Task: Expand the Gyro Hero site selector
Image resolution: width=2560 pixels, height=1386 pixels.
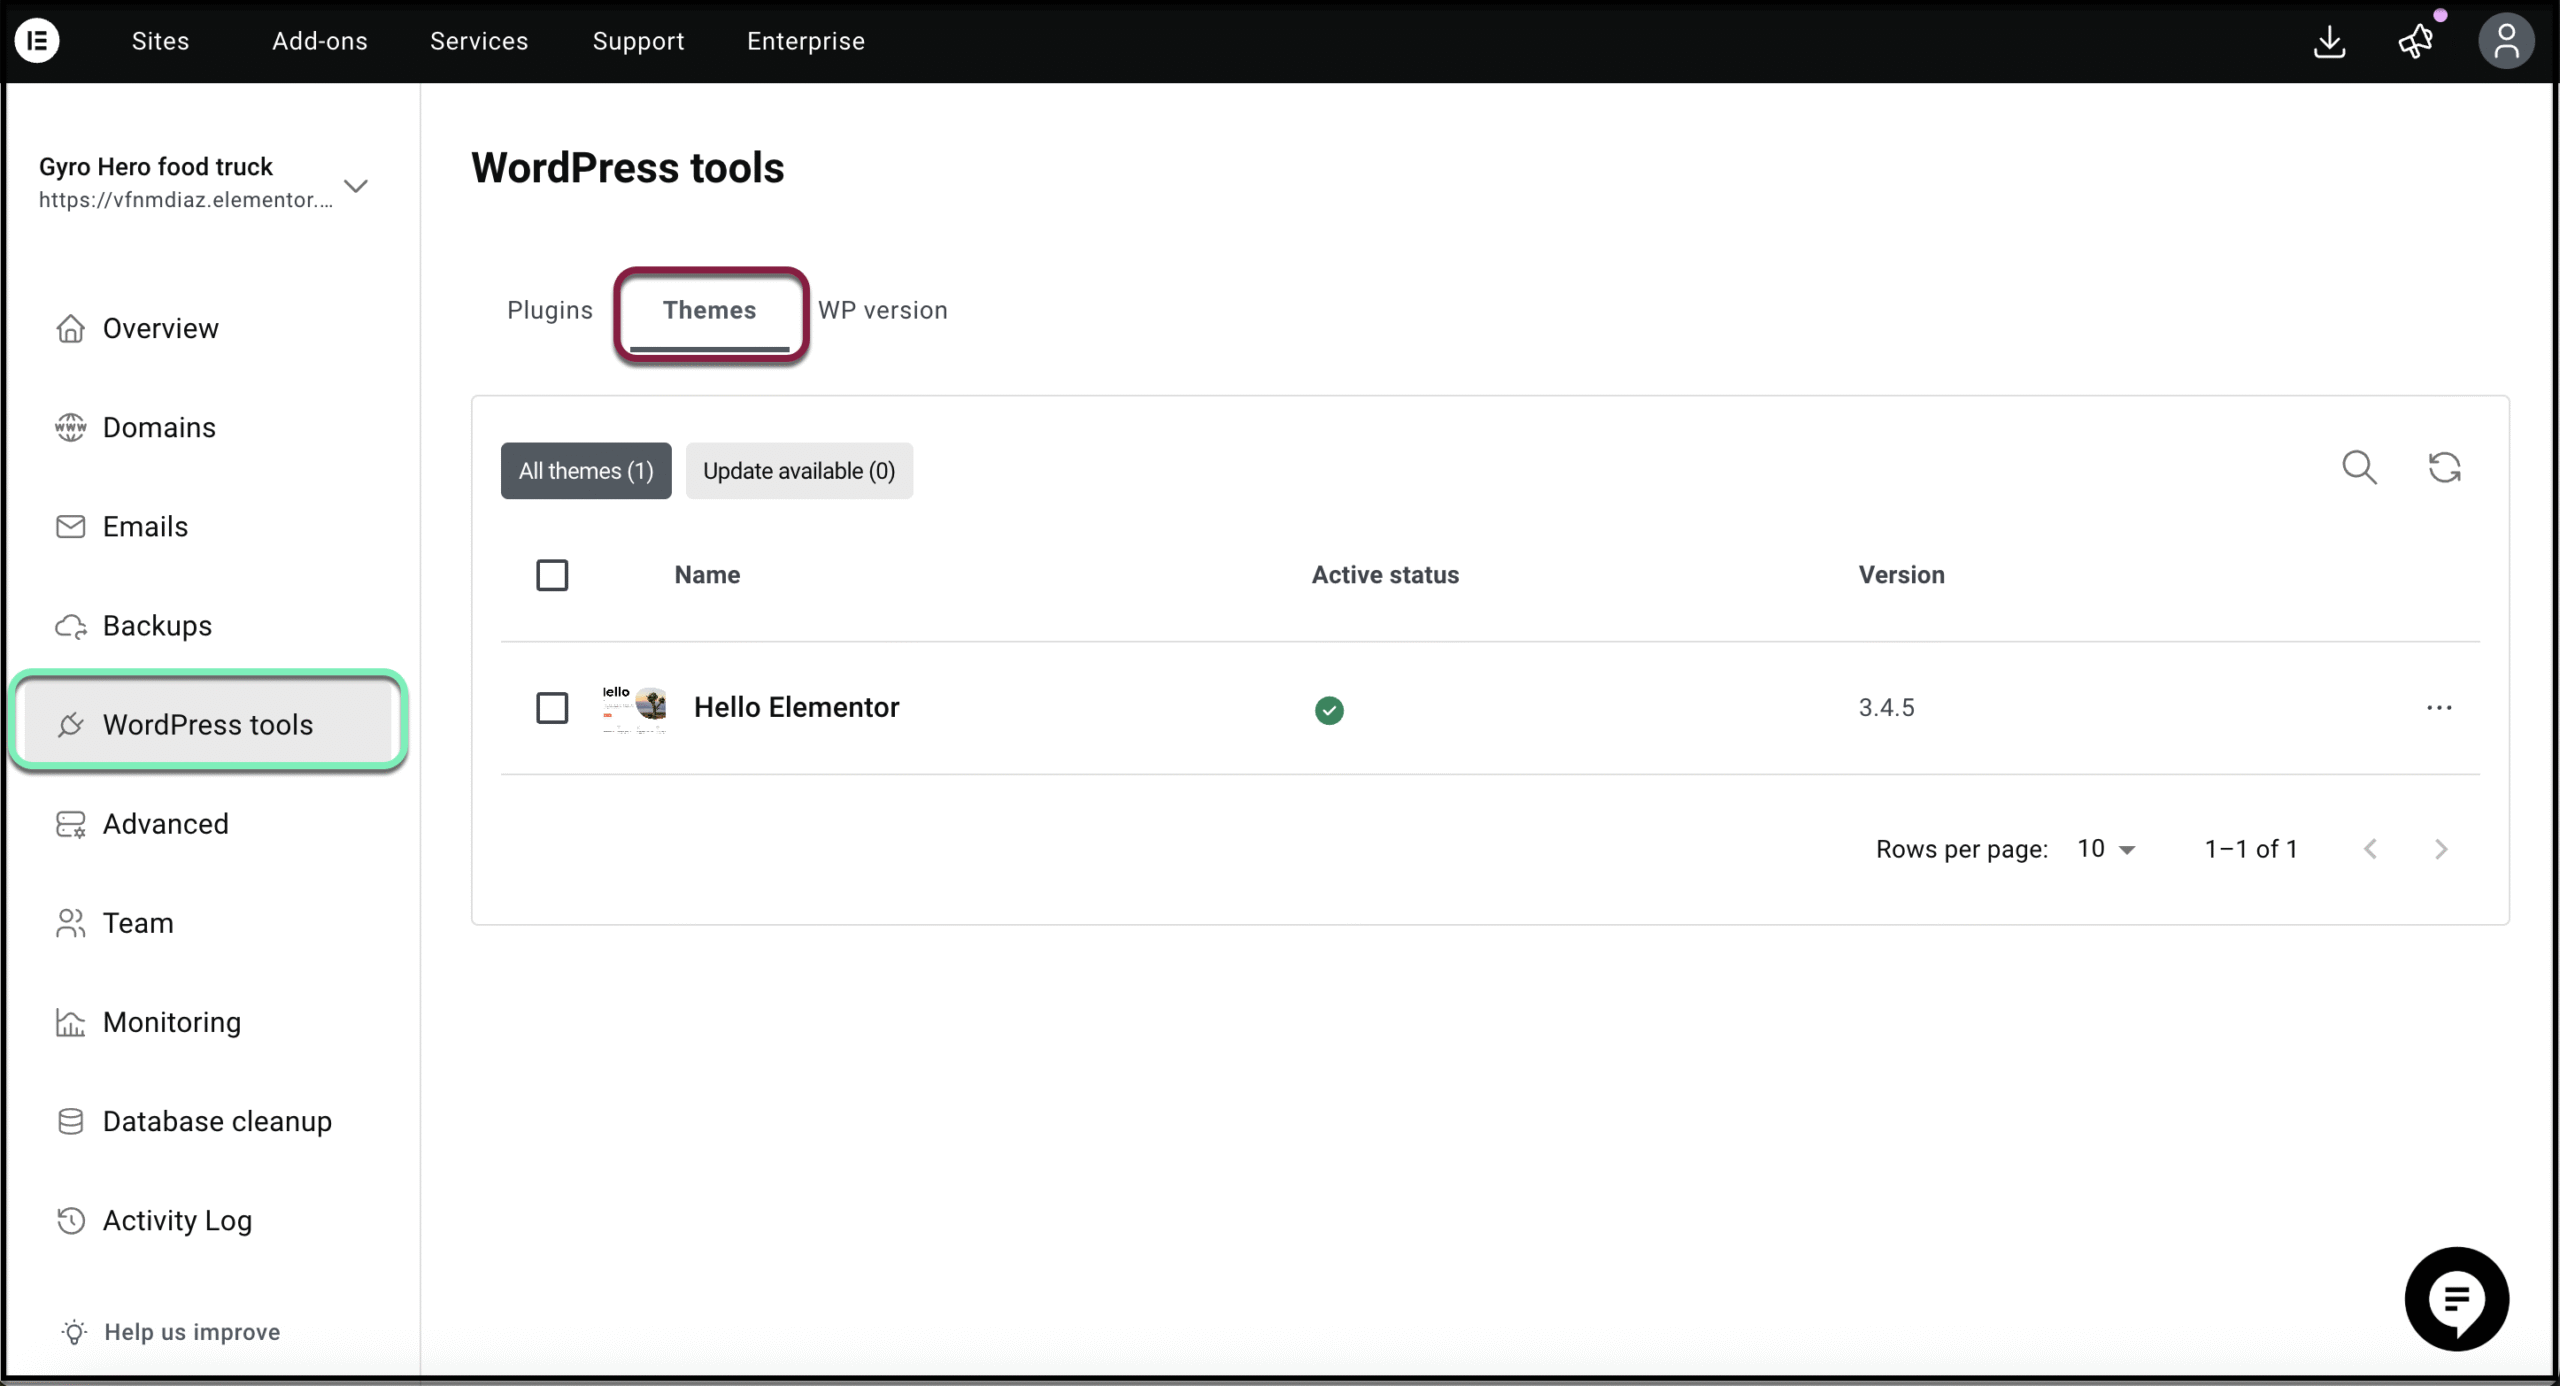Action: [x=356, y=185]
